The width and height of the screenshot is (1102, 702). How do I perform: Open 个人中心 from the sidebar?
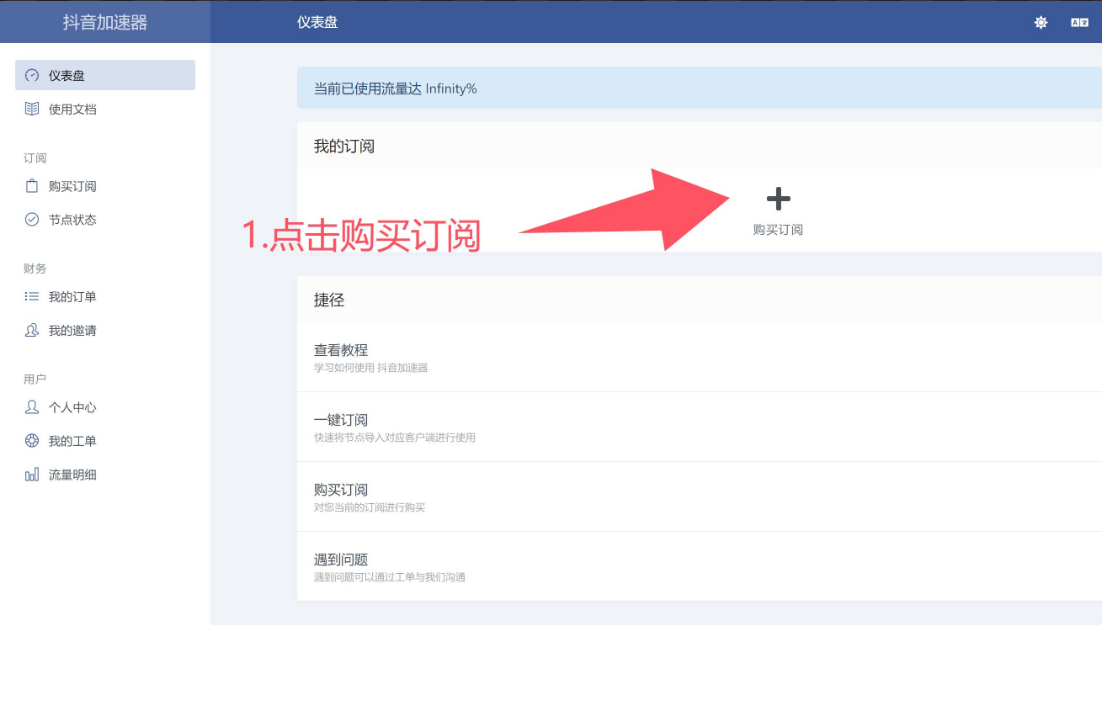click(105, 407)
